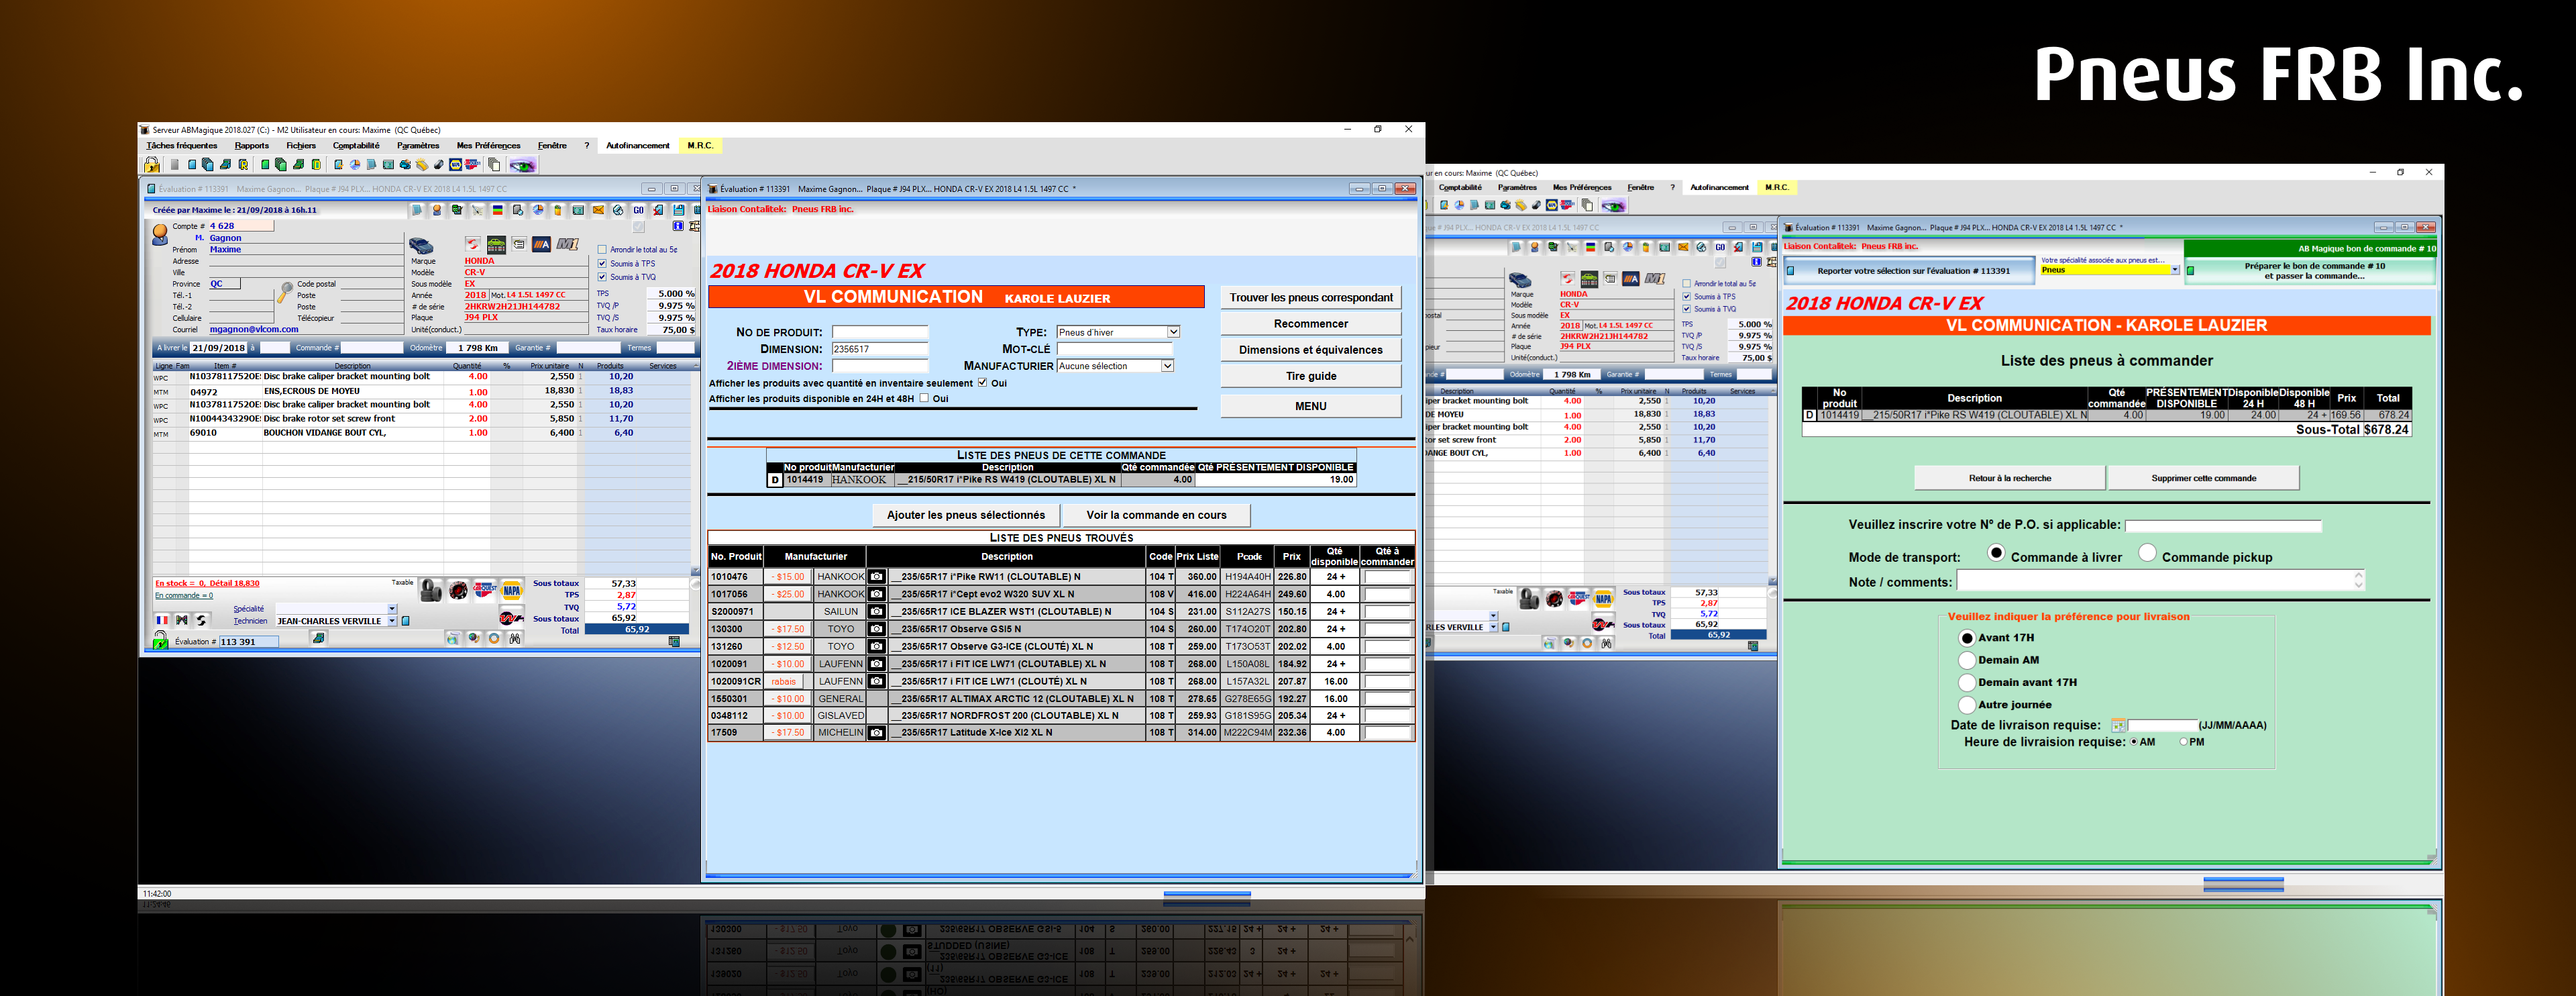The width and height of the screenshot is (2576, 996).
Task: Click Ajouter les pneus sélectionnés button
Action: point(965,515)
